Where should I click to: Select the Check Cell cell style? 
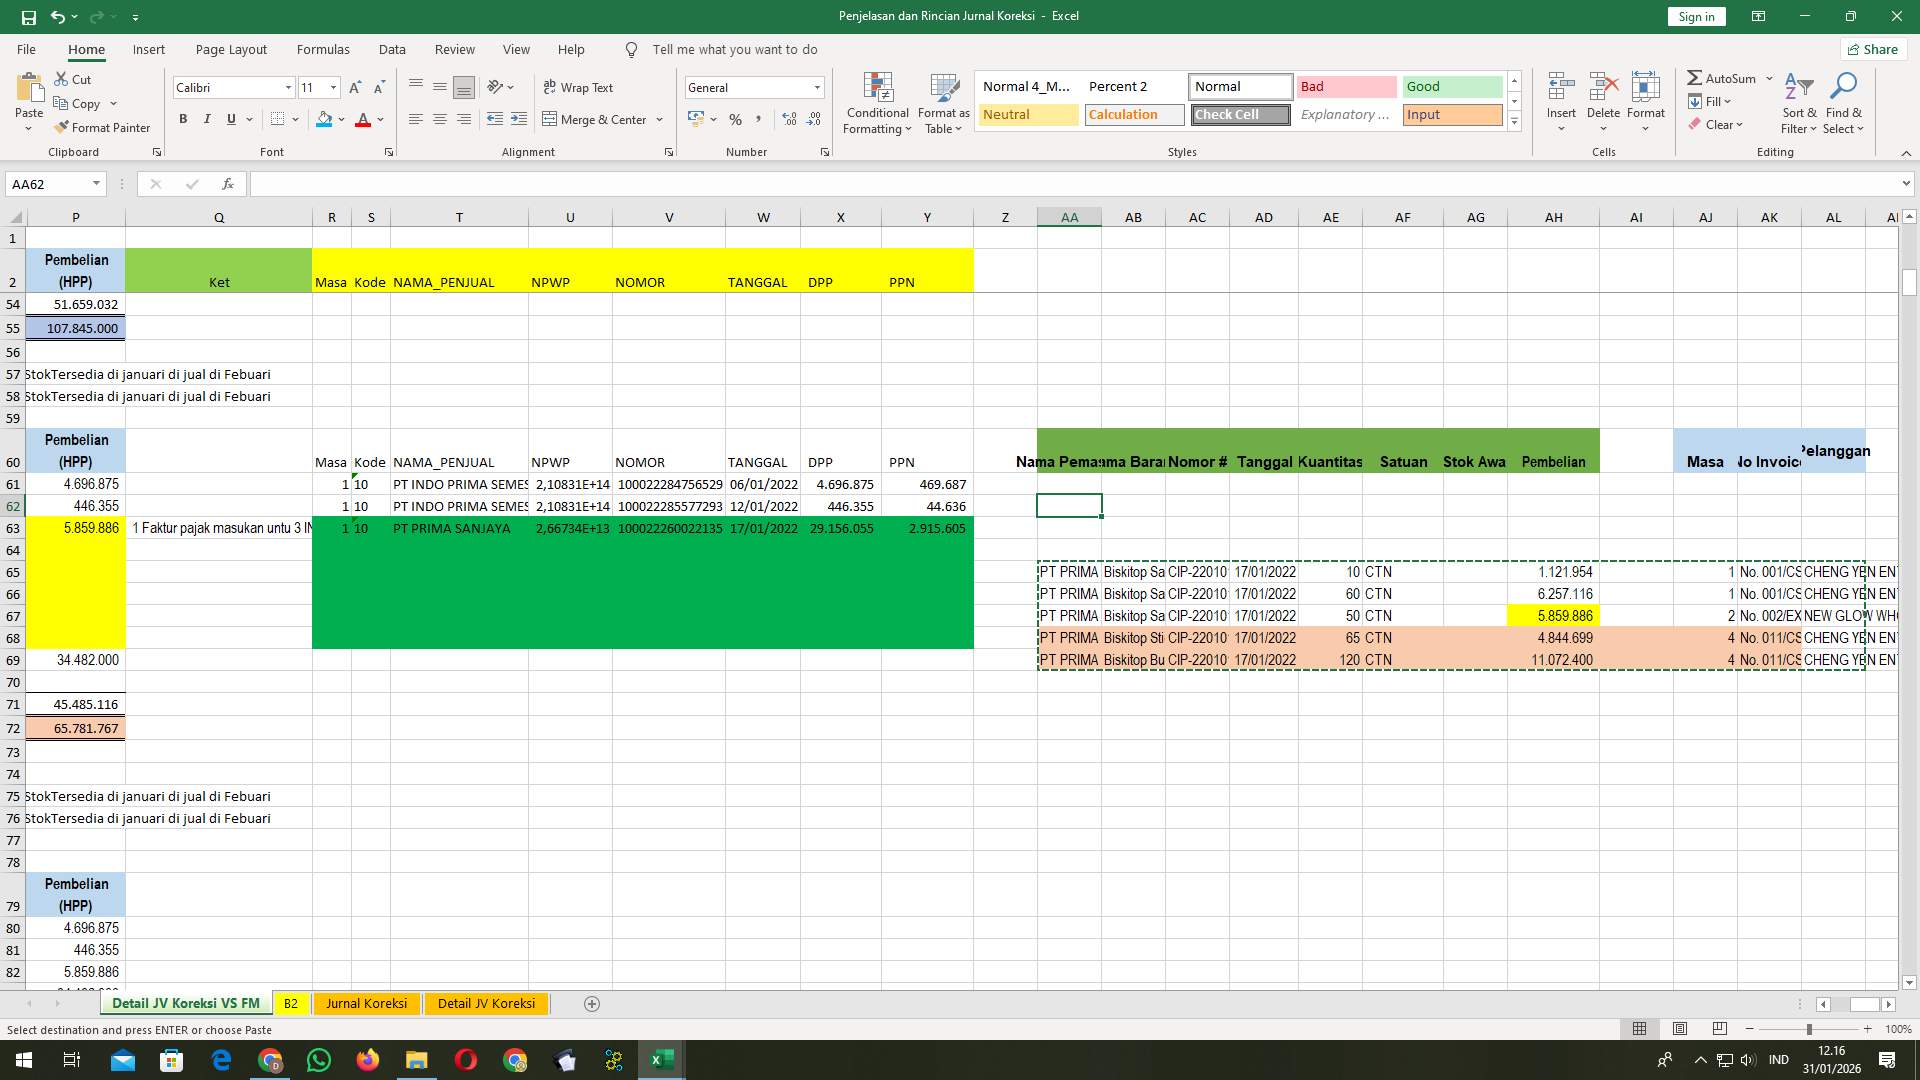[1240, 114]
